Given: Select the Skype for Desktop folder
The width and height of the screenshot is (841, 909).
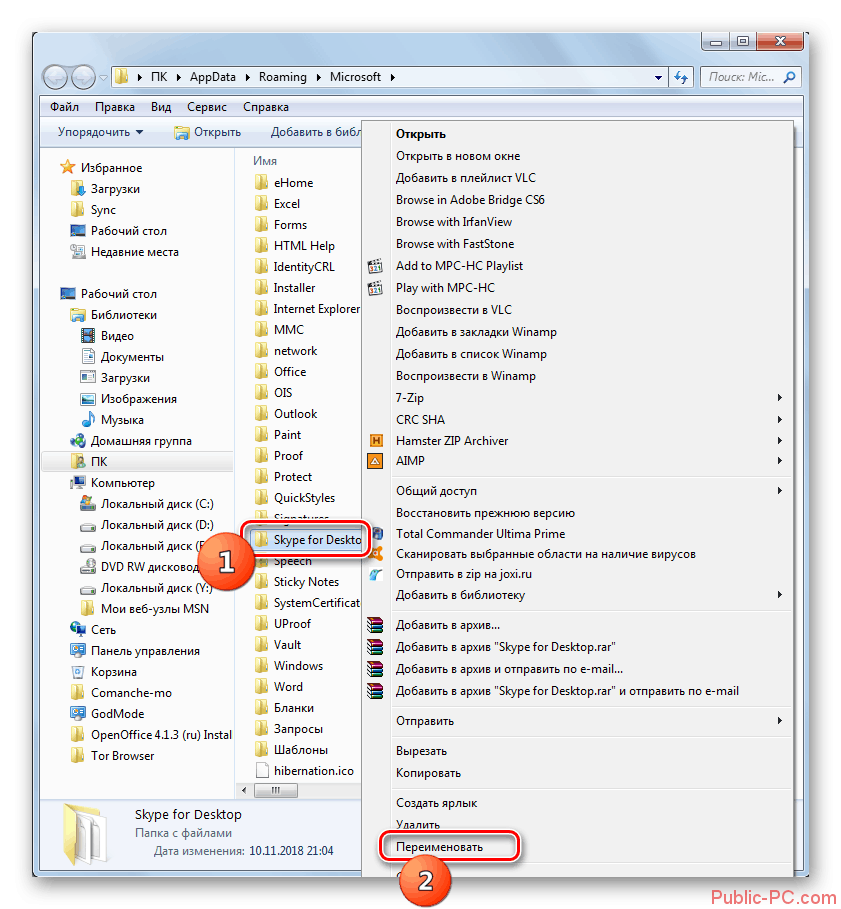Looking at the screenshot, I should point(308,540).
